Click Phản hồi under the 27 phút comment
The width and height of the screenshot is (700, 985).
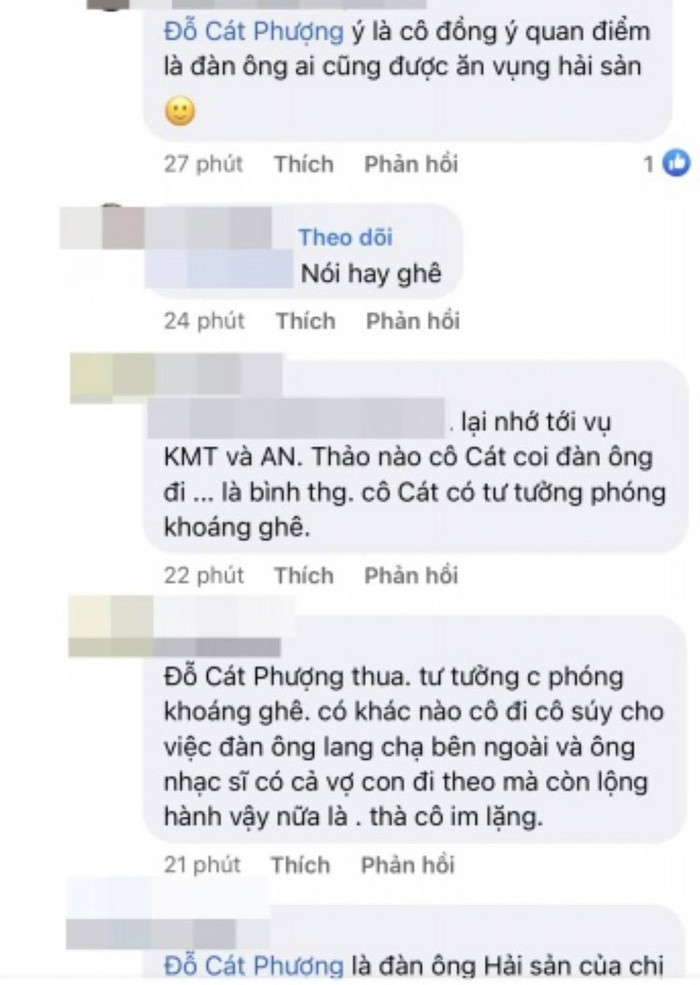[x=412, y=164]
